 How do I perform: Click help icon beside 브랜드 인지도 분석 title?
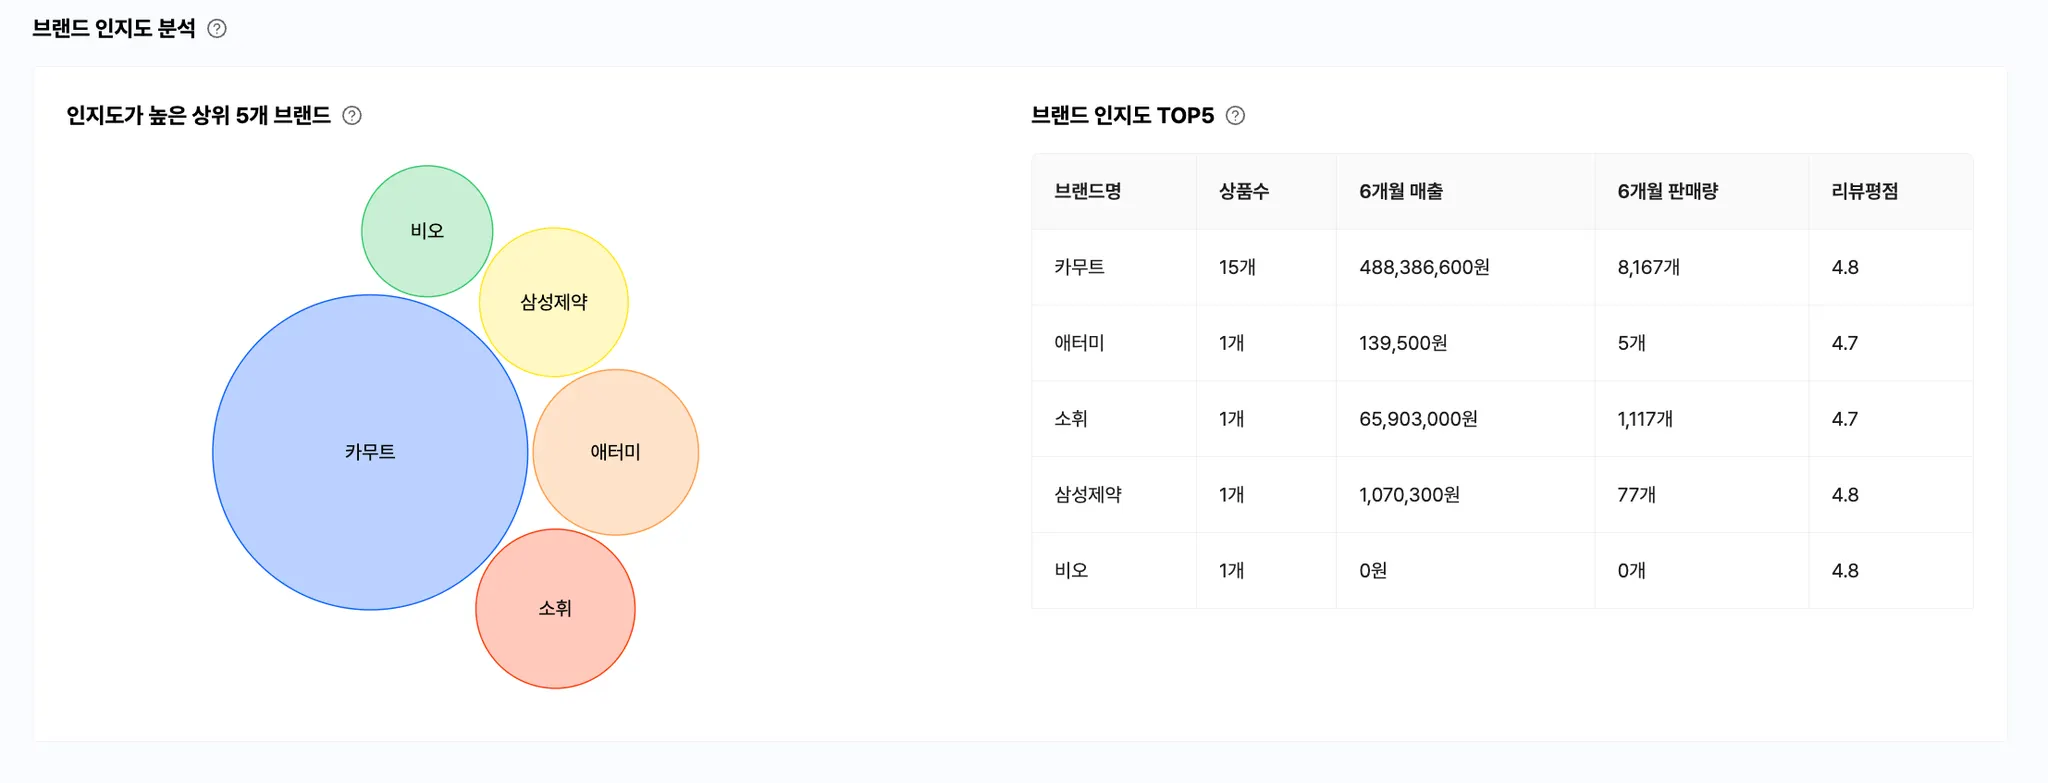(217, 29)
